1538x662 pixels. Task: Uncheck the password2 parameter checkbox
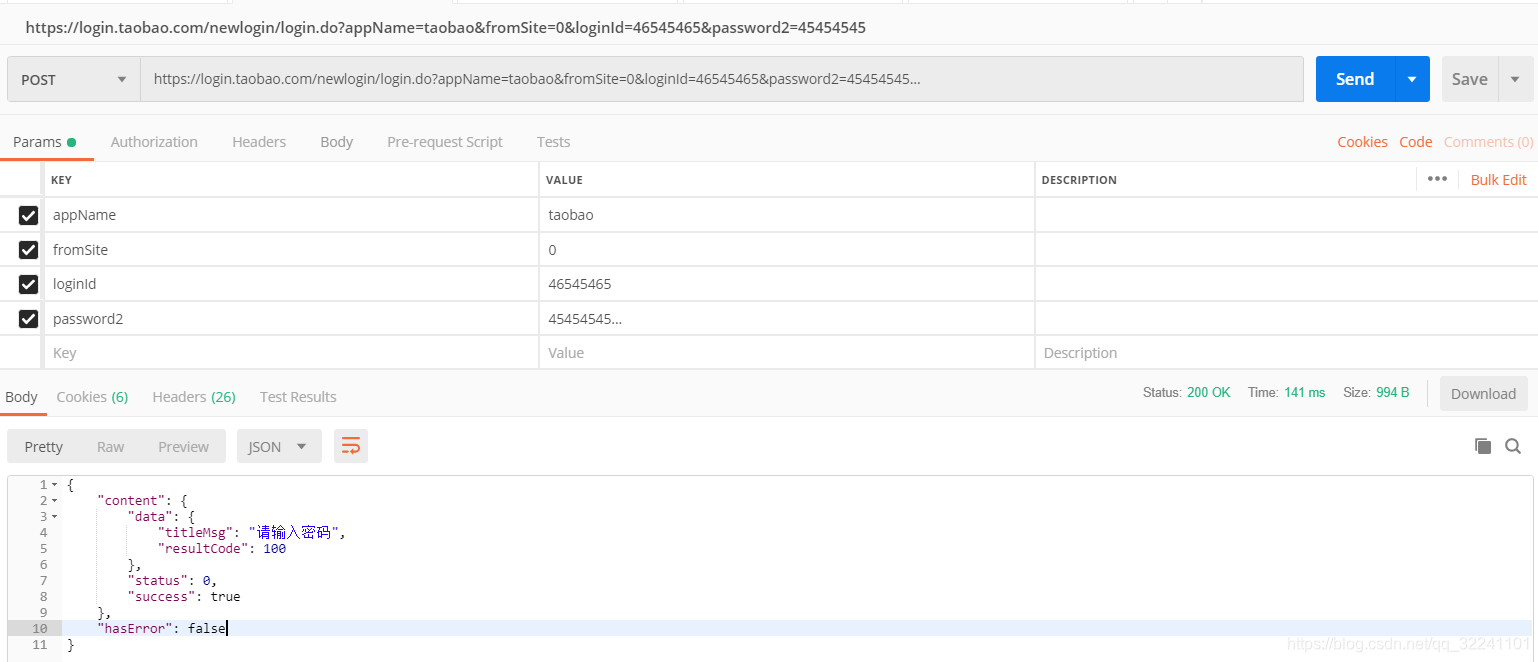click(28, 319)
